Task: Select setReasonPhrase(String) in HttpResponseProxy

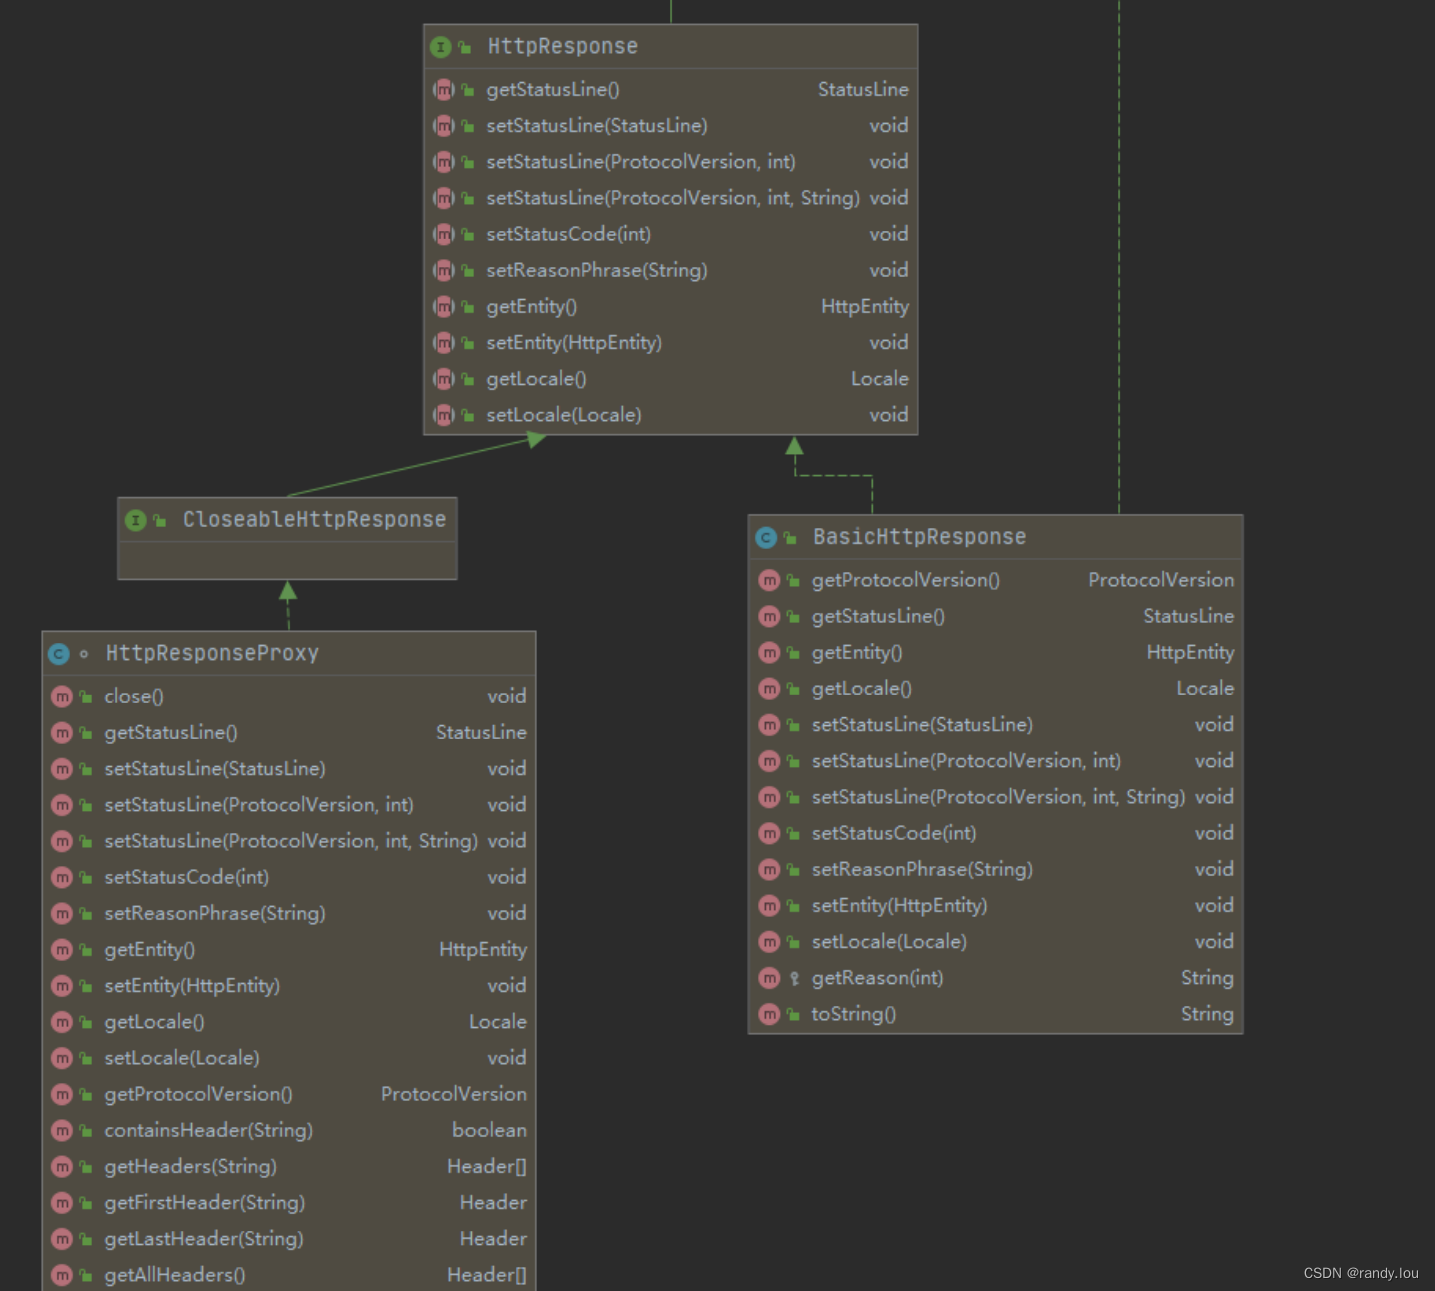Action: pyautogui.click(x=215, y=913)
